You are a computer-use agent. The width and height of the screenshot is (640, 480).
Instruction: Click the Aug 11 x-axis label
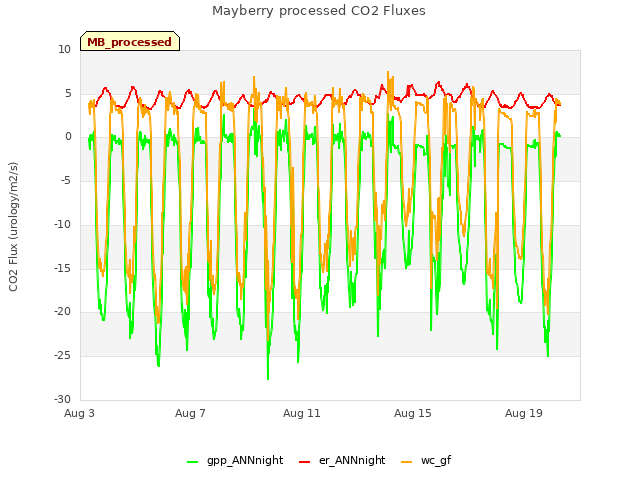click(302, 413)
